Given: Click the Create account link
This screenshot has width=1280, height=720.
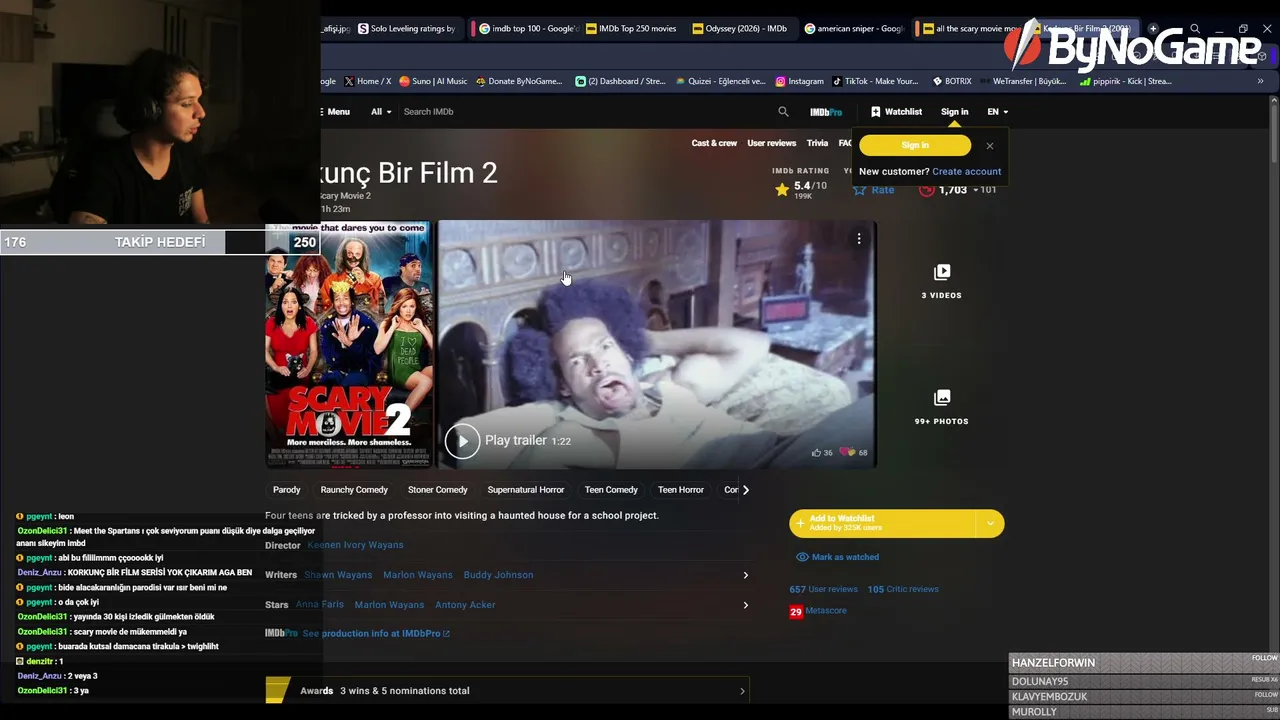Looking at the screenshot, I should (966, 172).
